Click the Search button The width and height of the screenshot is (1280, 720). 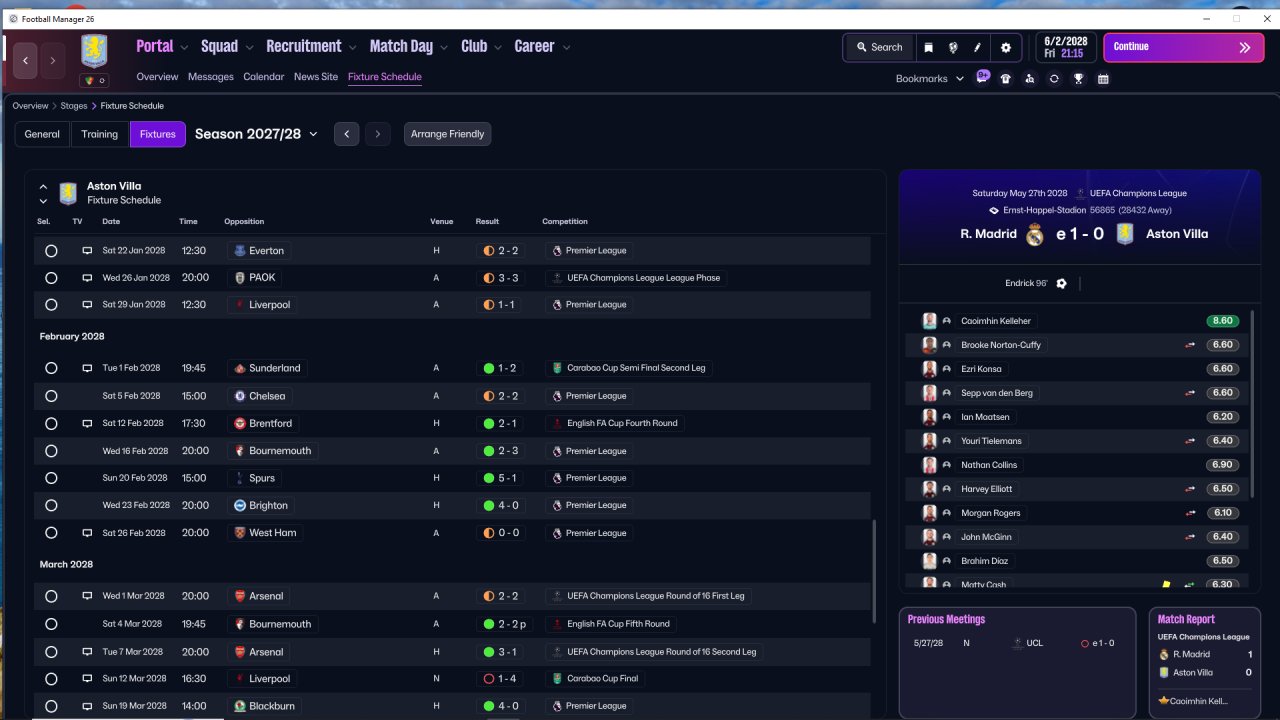click(879, 47)
